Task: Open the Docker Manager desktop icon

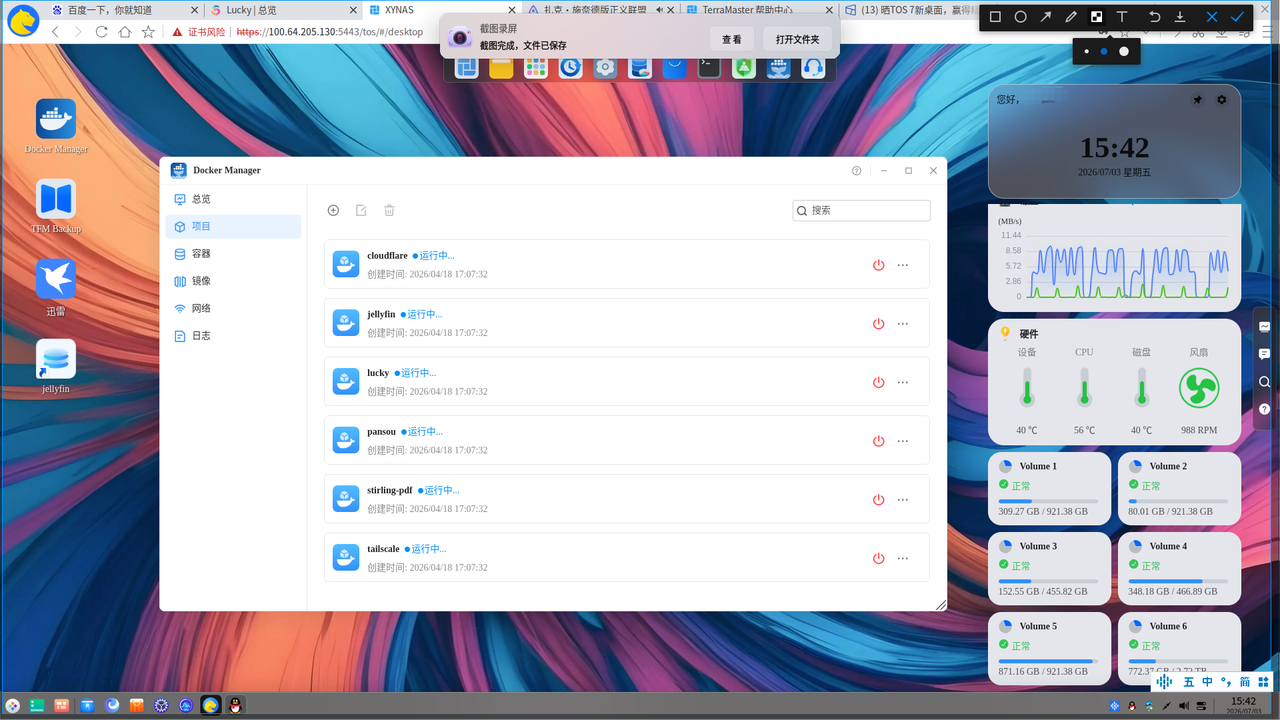Action: click(x=56, y=119)
